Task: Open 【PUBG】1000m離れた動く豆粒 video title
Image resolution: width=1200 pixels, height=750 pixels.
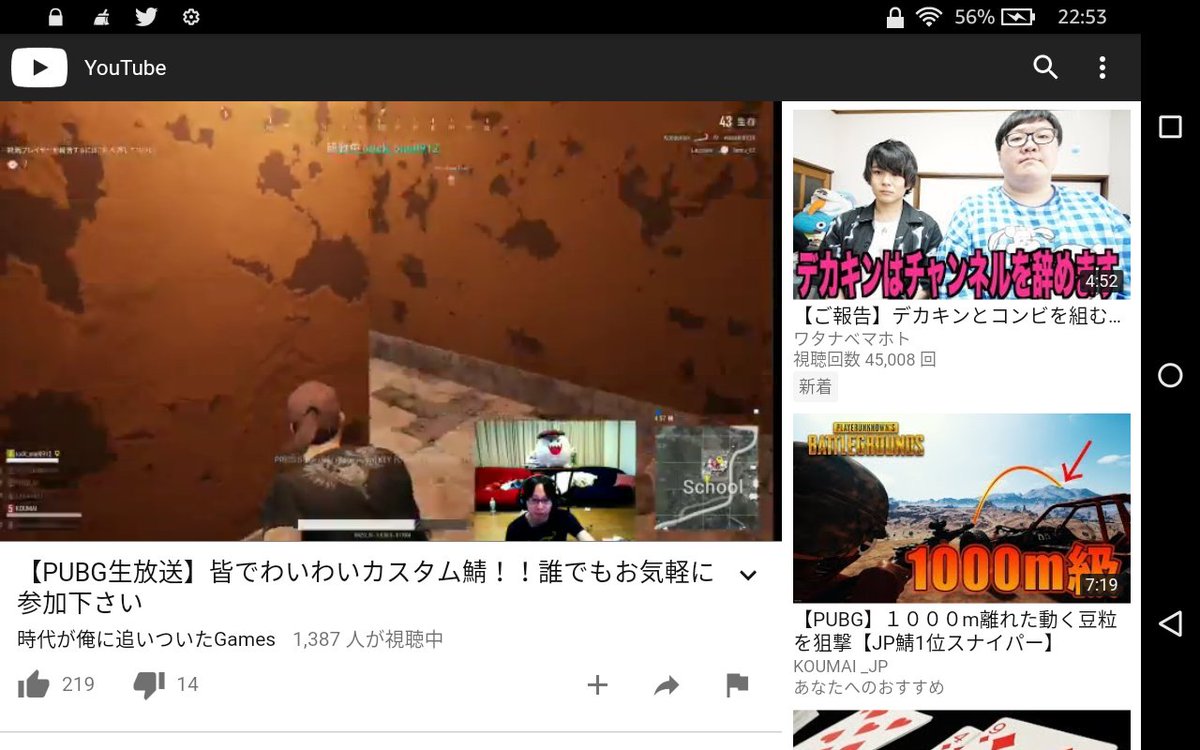Action: click(x=956, y=631)
